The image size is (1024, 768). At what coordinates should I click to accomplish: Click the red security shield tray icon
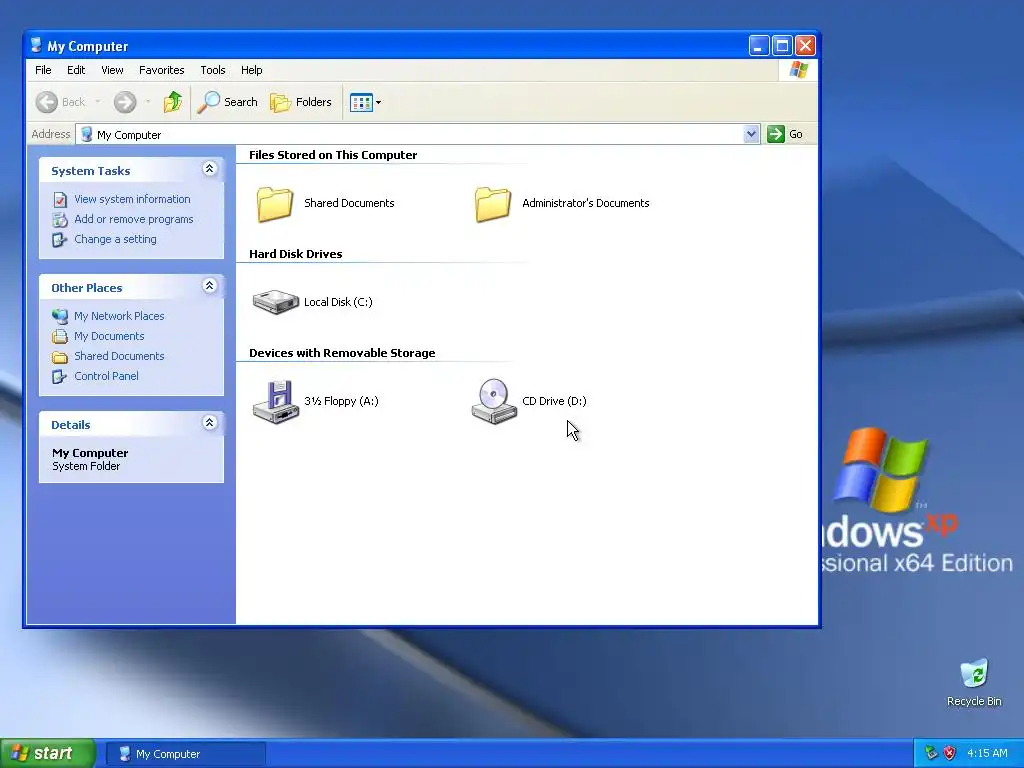[x=950, y=753]
